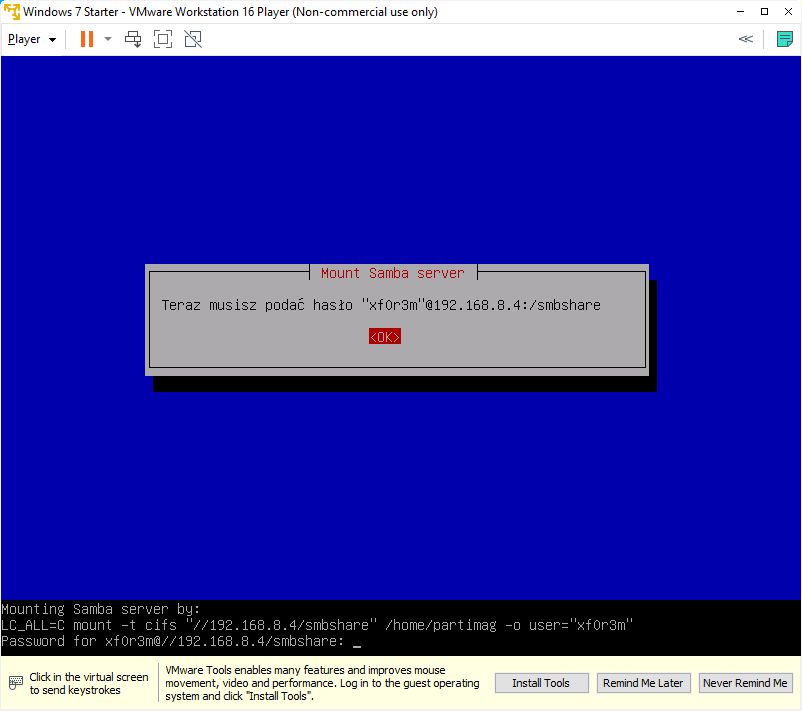Maximize the VMware Player window
The height and width of the screenshot is (711, 802).
pyautogui.click(x=736, y=12)
